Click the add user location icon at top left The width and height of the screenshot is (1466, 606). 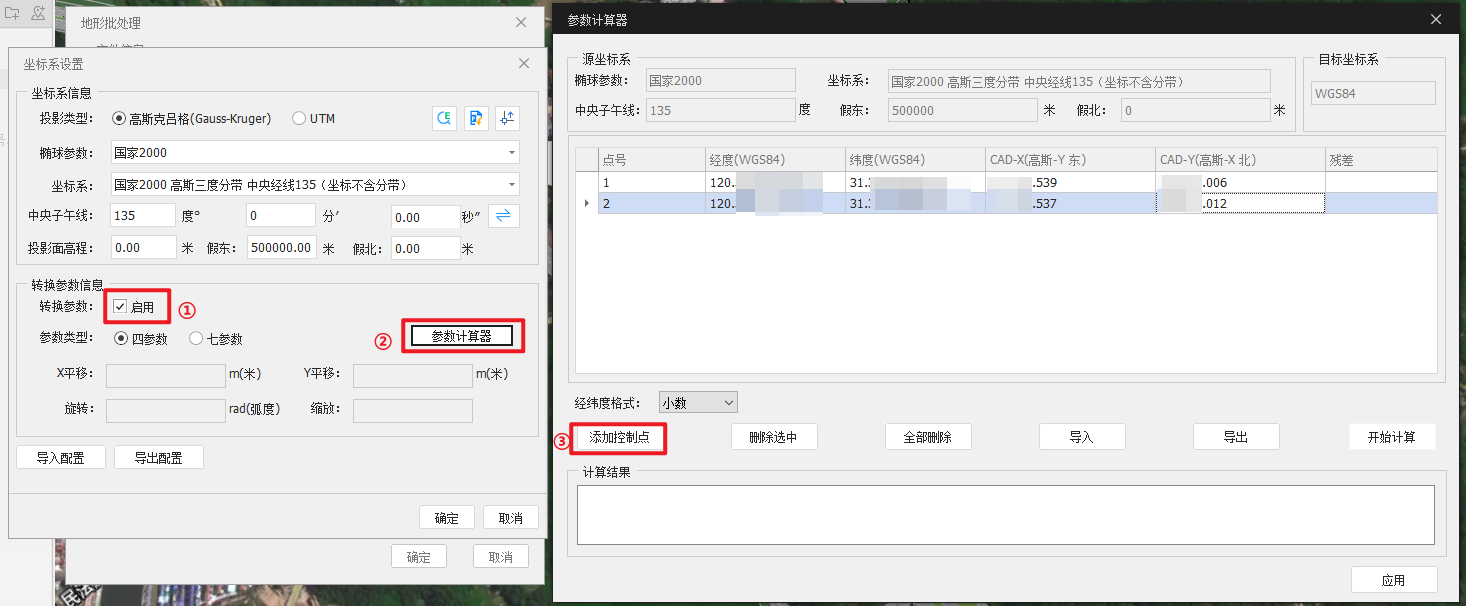[x=38, y=13]
